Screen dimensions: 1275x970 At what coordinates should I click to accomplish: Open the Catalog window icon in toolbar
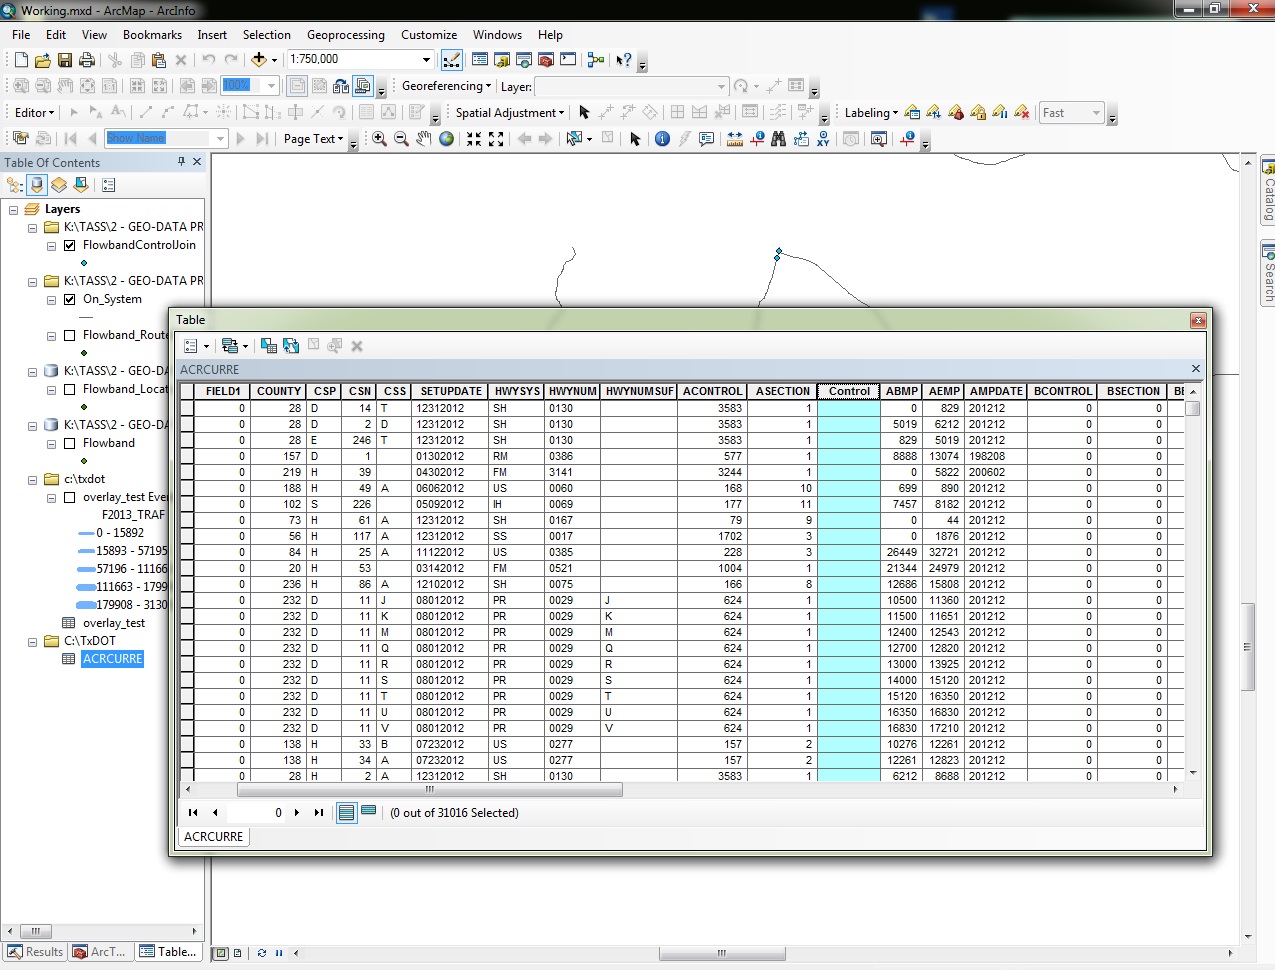point(502,60)
